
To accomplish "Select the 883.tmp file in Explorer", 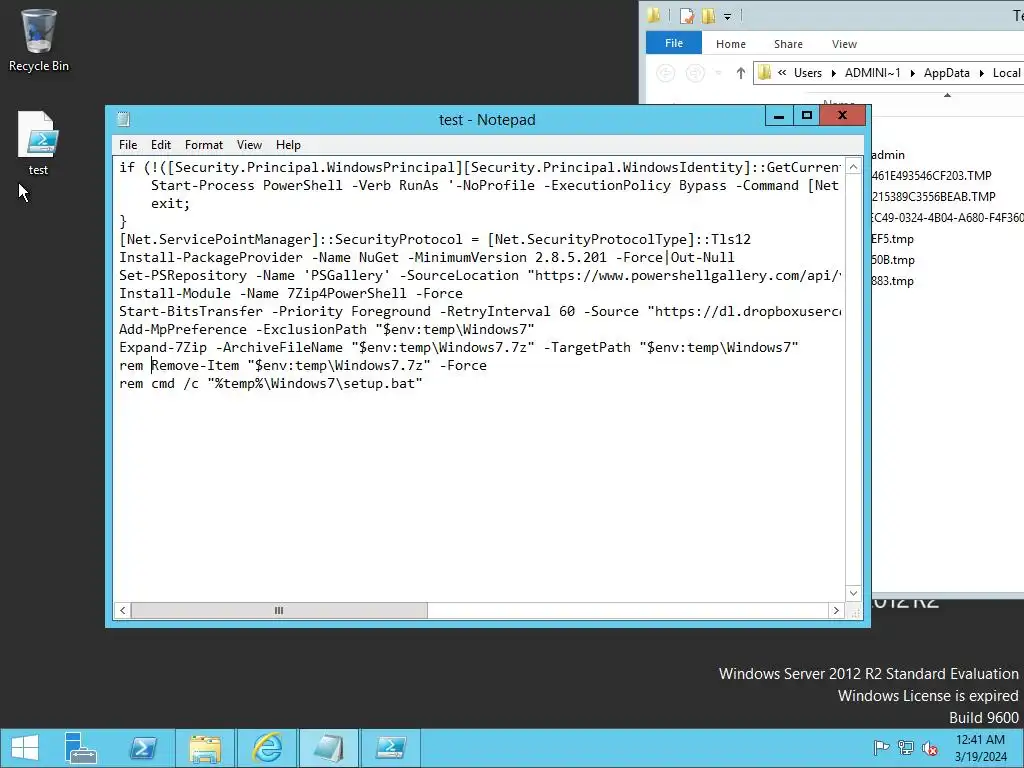I will [892, 281].
